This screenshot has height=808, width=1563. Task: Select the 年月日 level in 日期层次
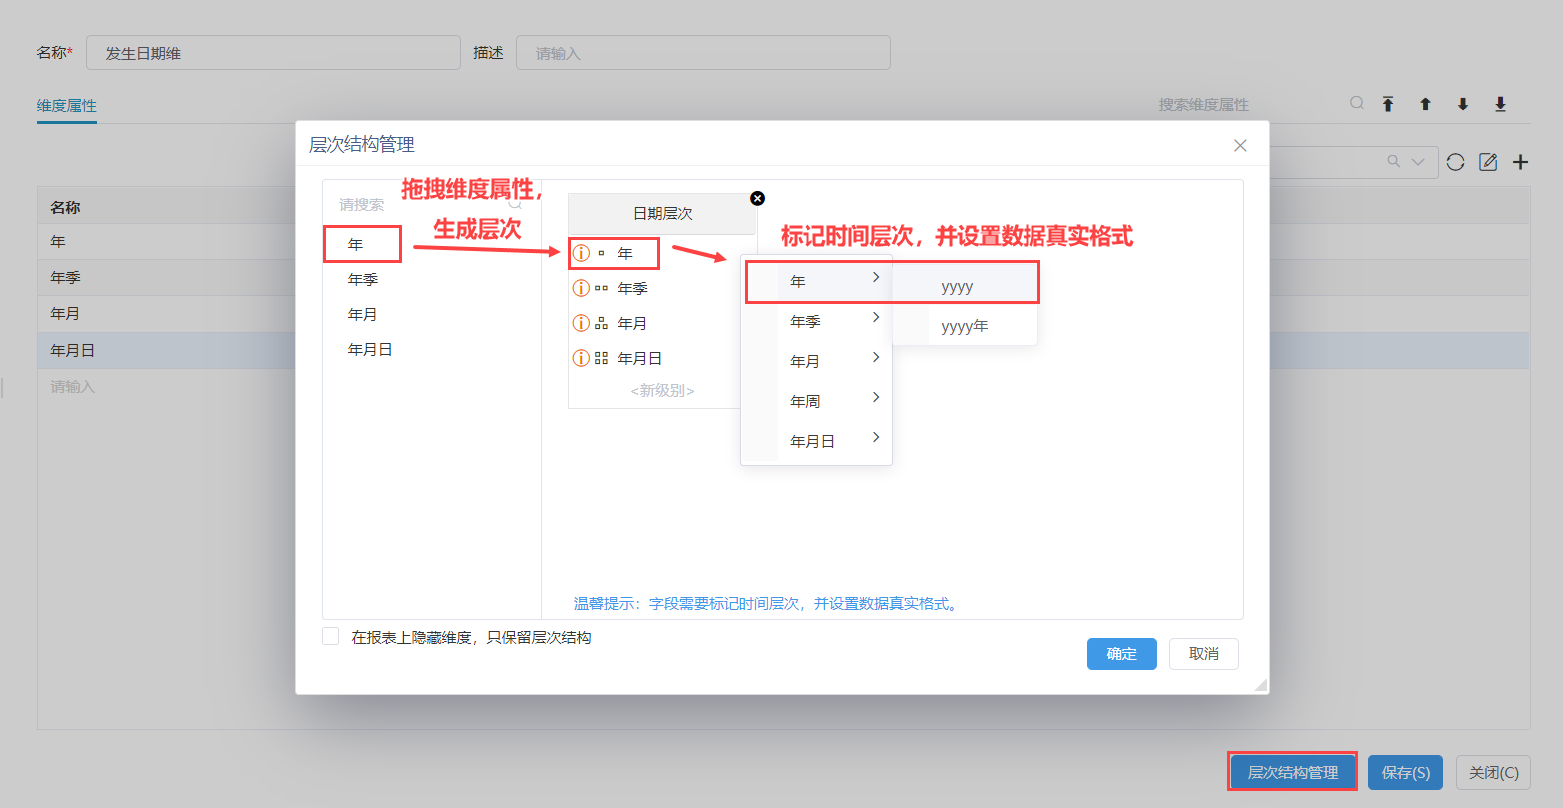tap(640, 358)
